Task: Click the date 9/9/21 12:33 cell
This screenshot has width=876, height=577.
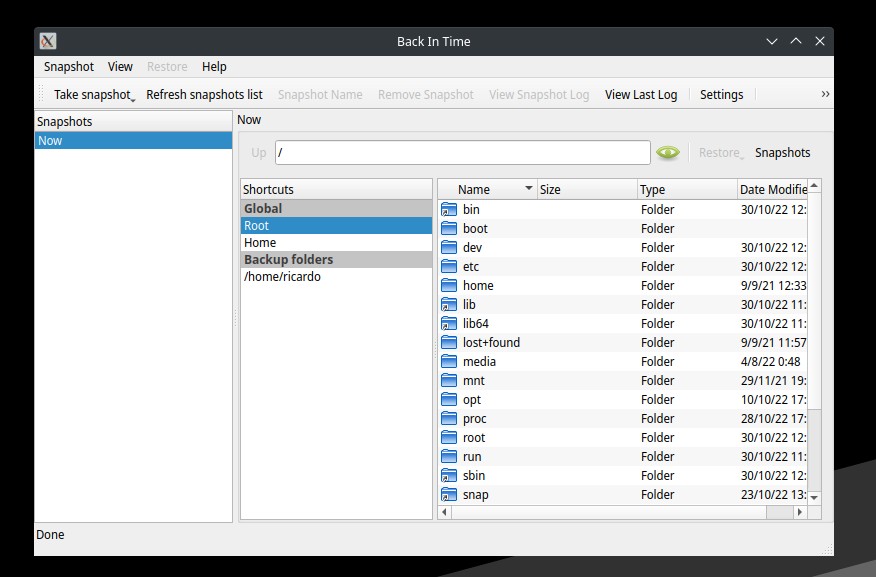Action: point(773,285)
